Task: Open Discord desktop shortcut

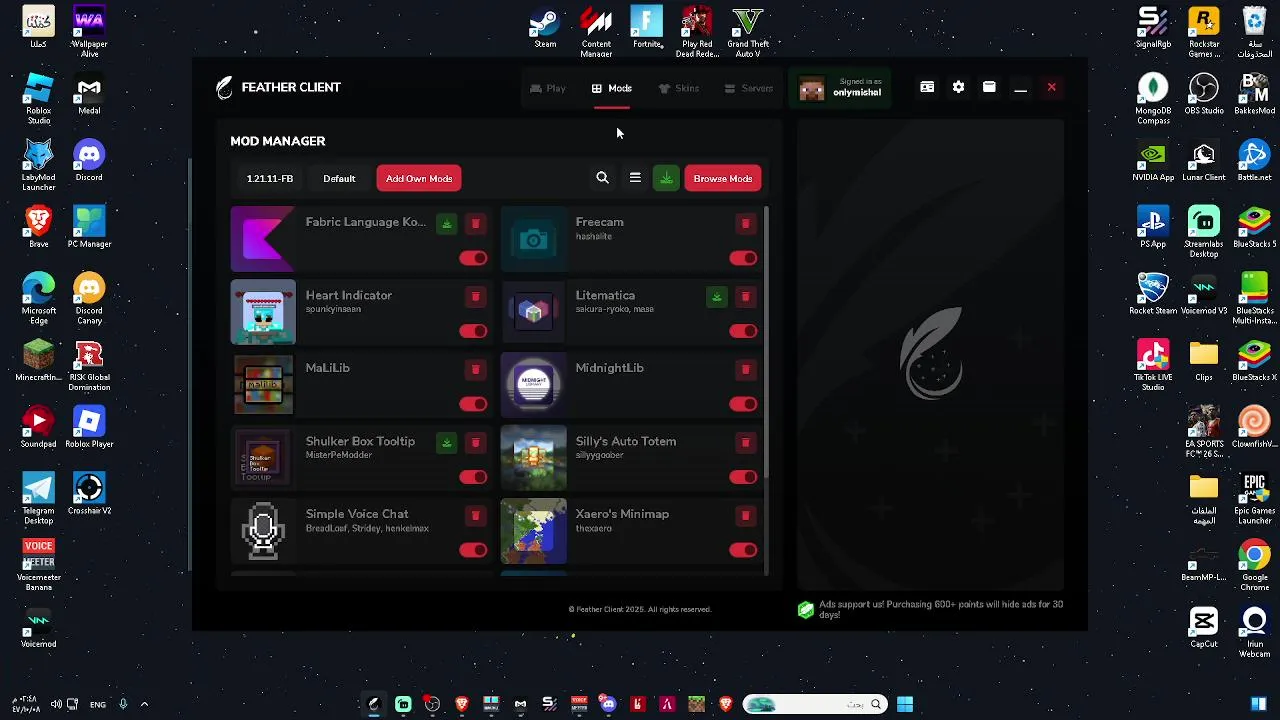Action: coord(89,162)
